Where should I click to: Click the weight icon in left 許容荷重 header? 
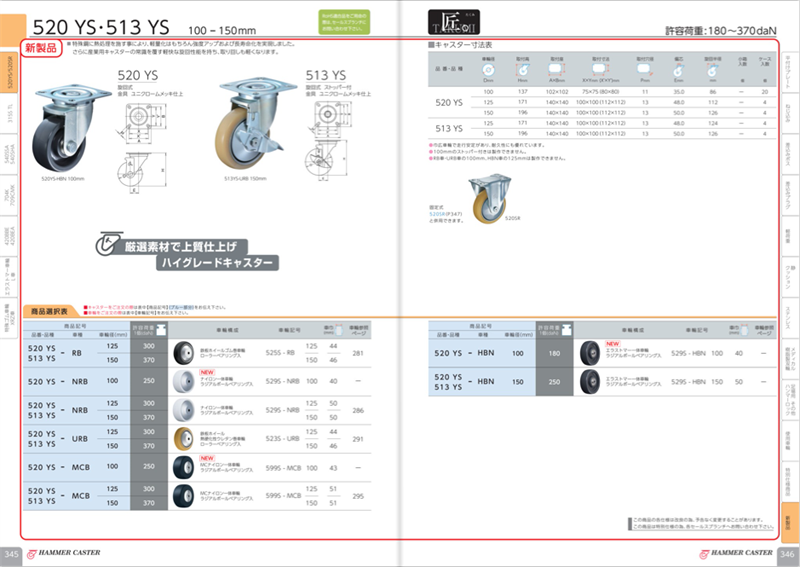[161, 330]
